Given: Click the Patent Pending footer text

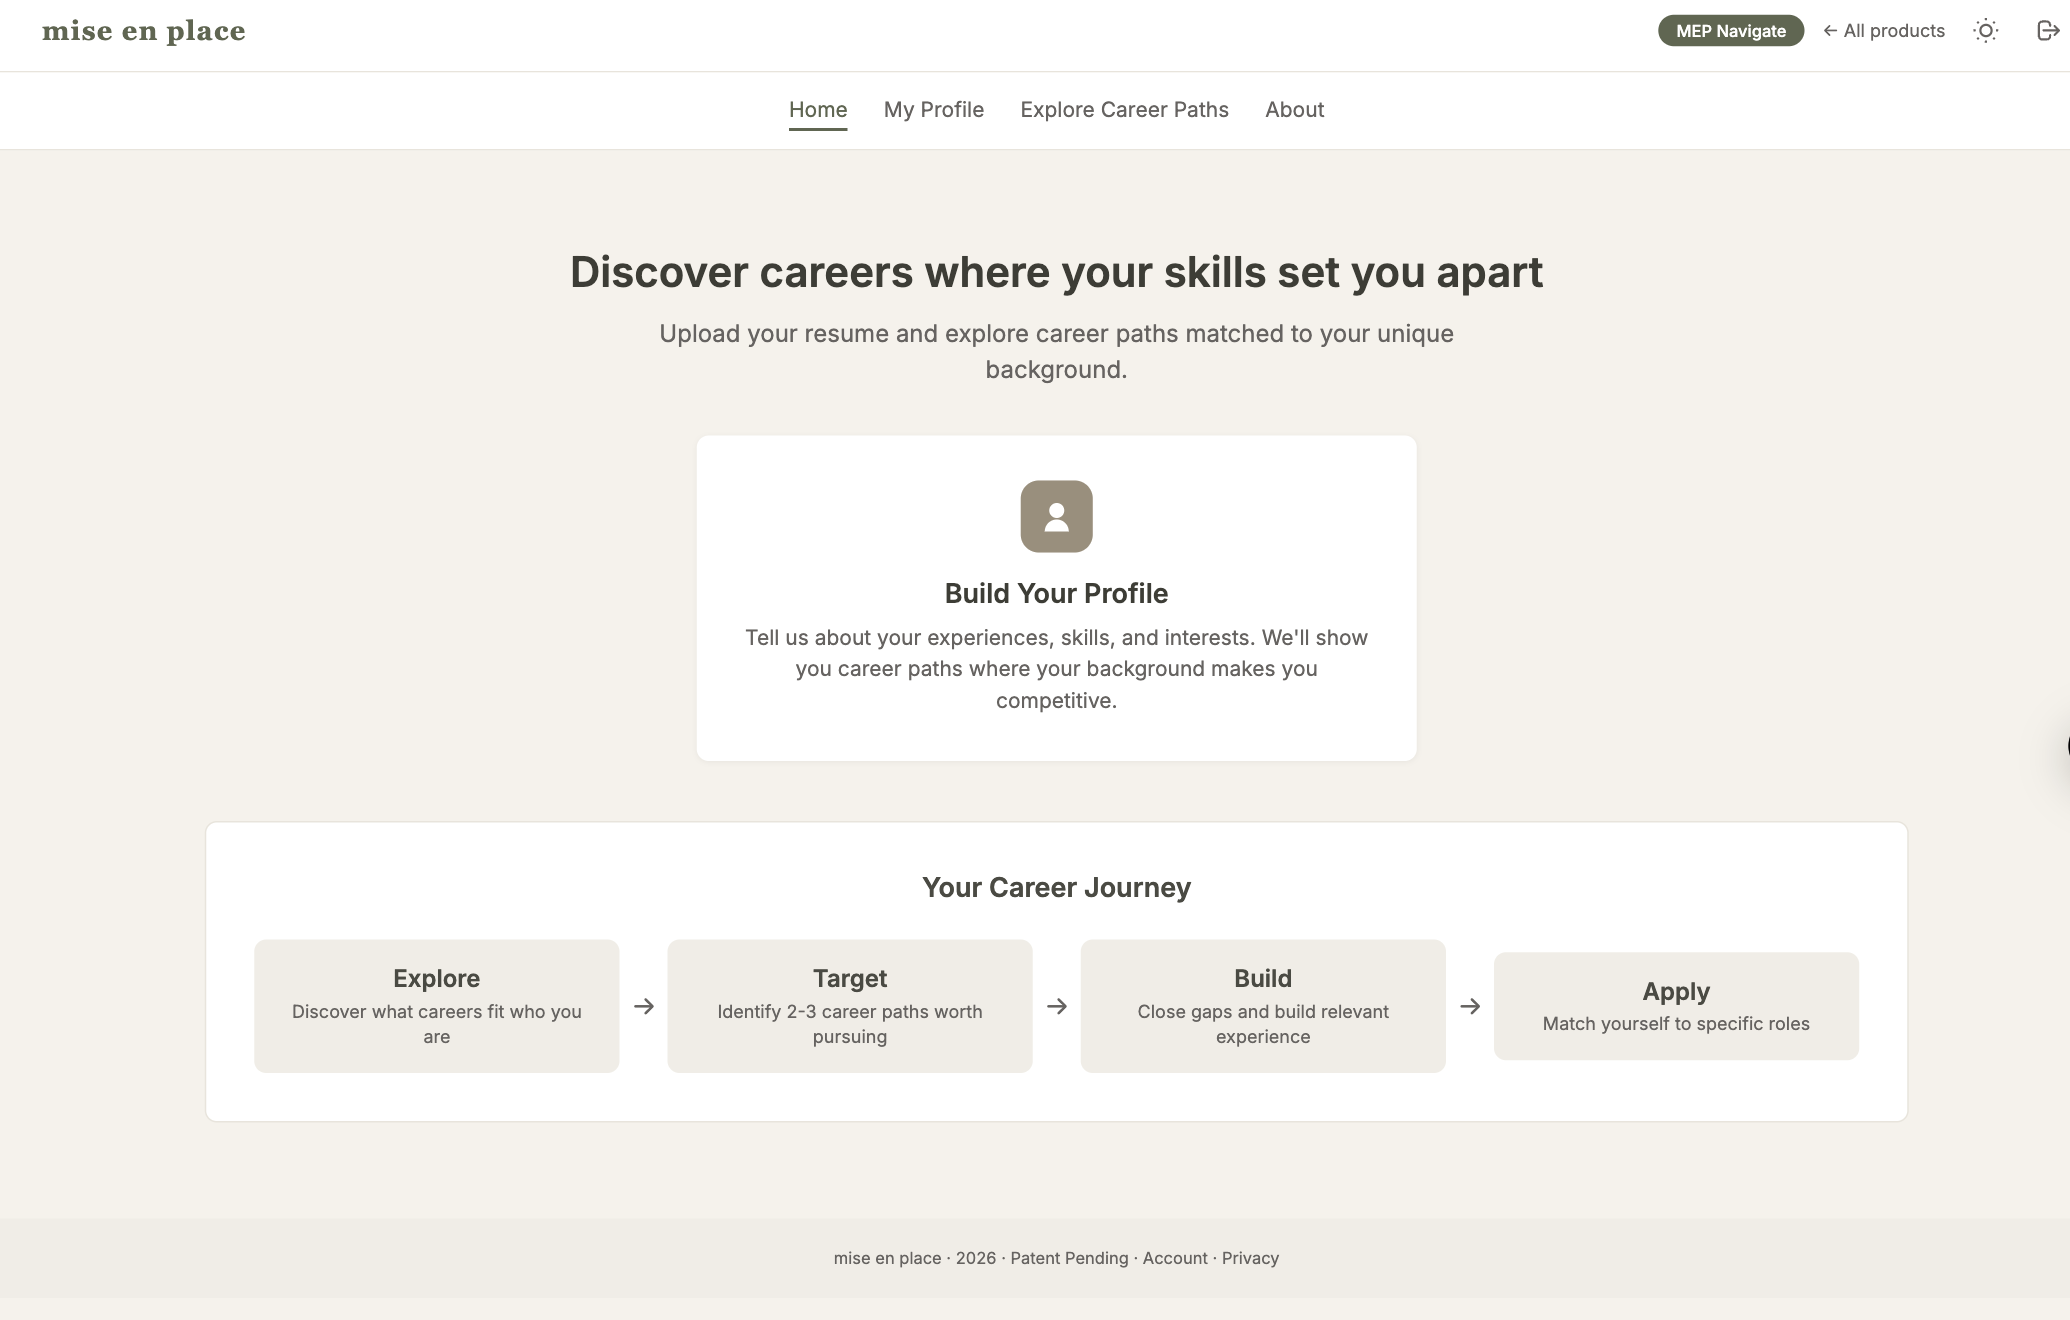Looking at the screenshot, I should point(1069,1258).
